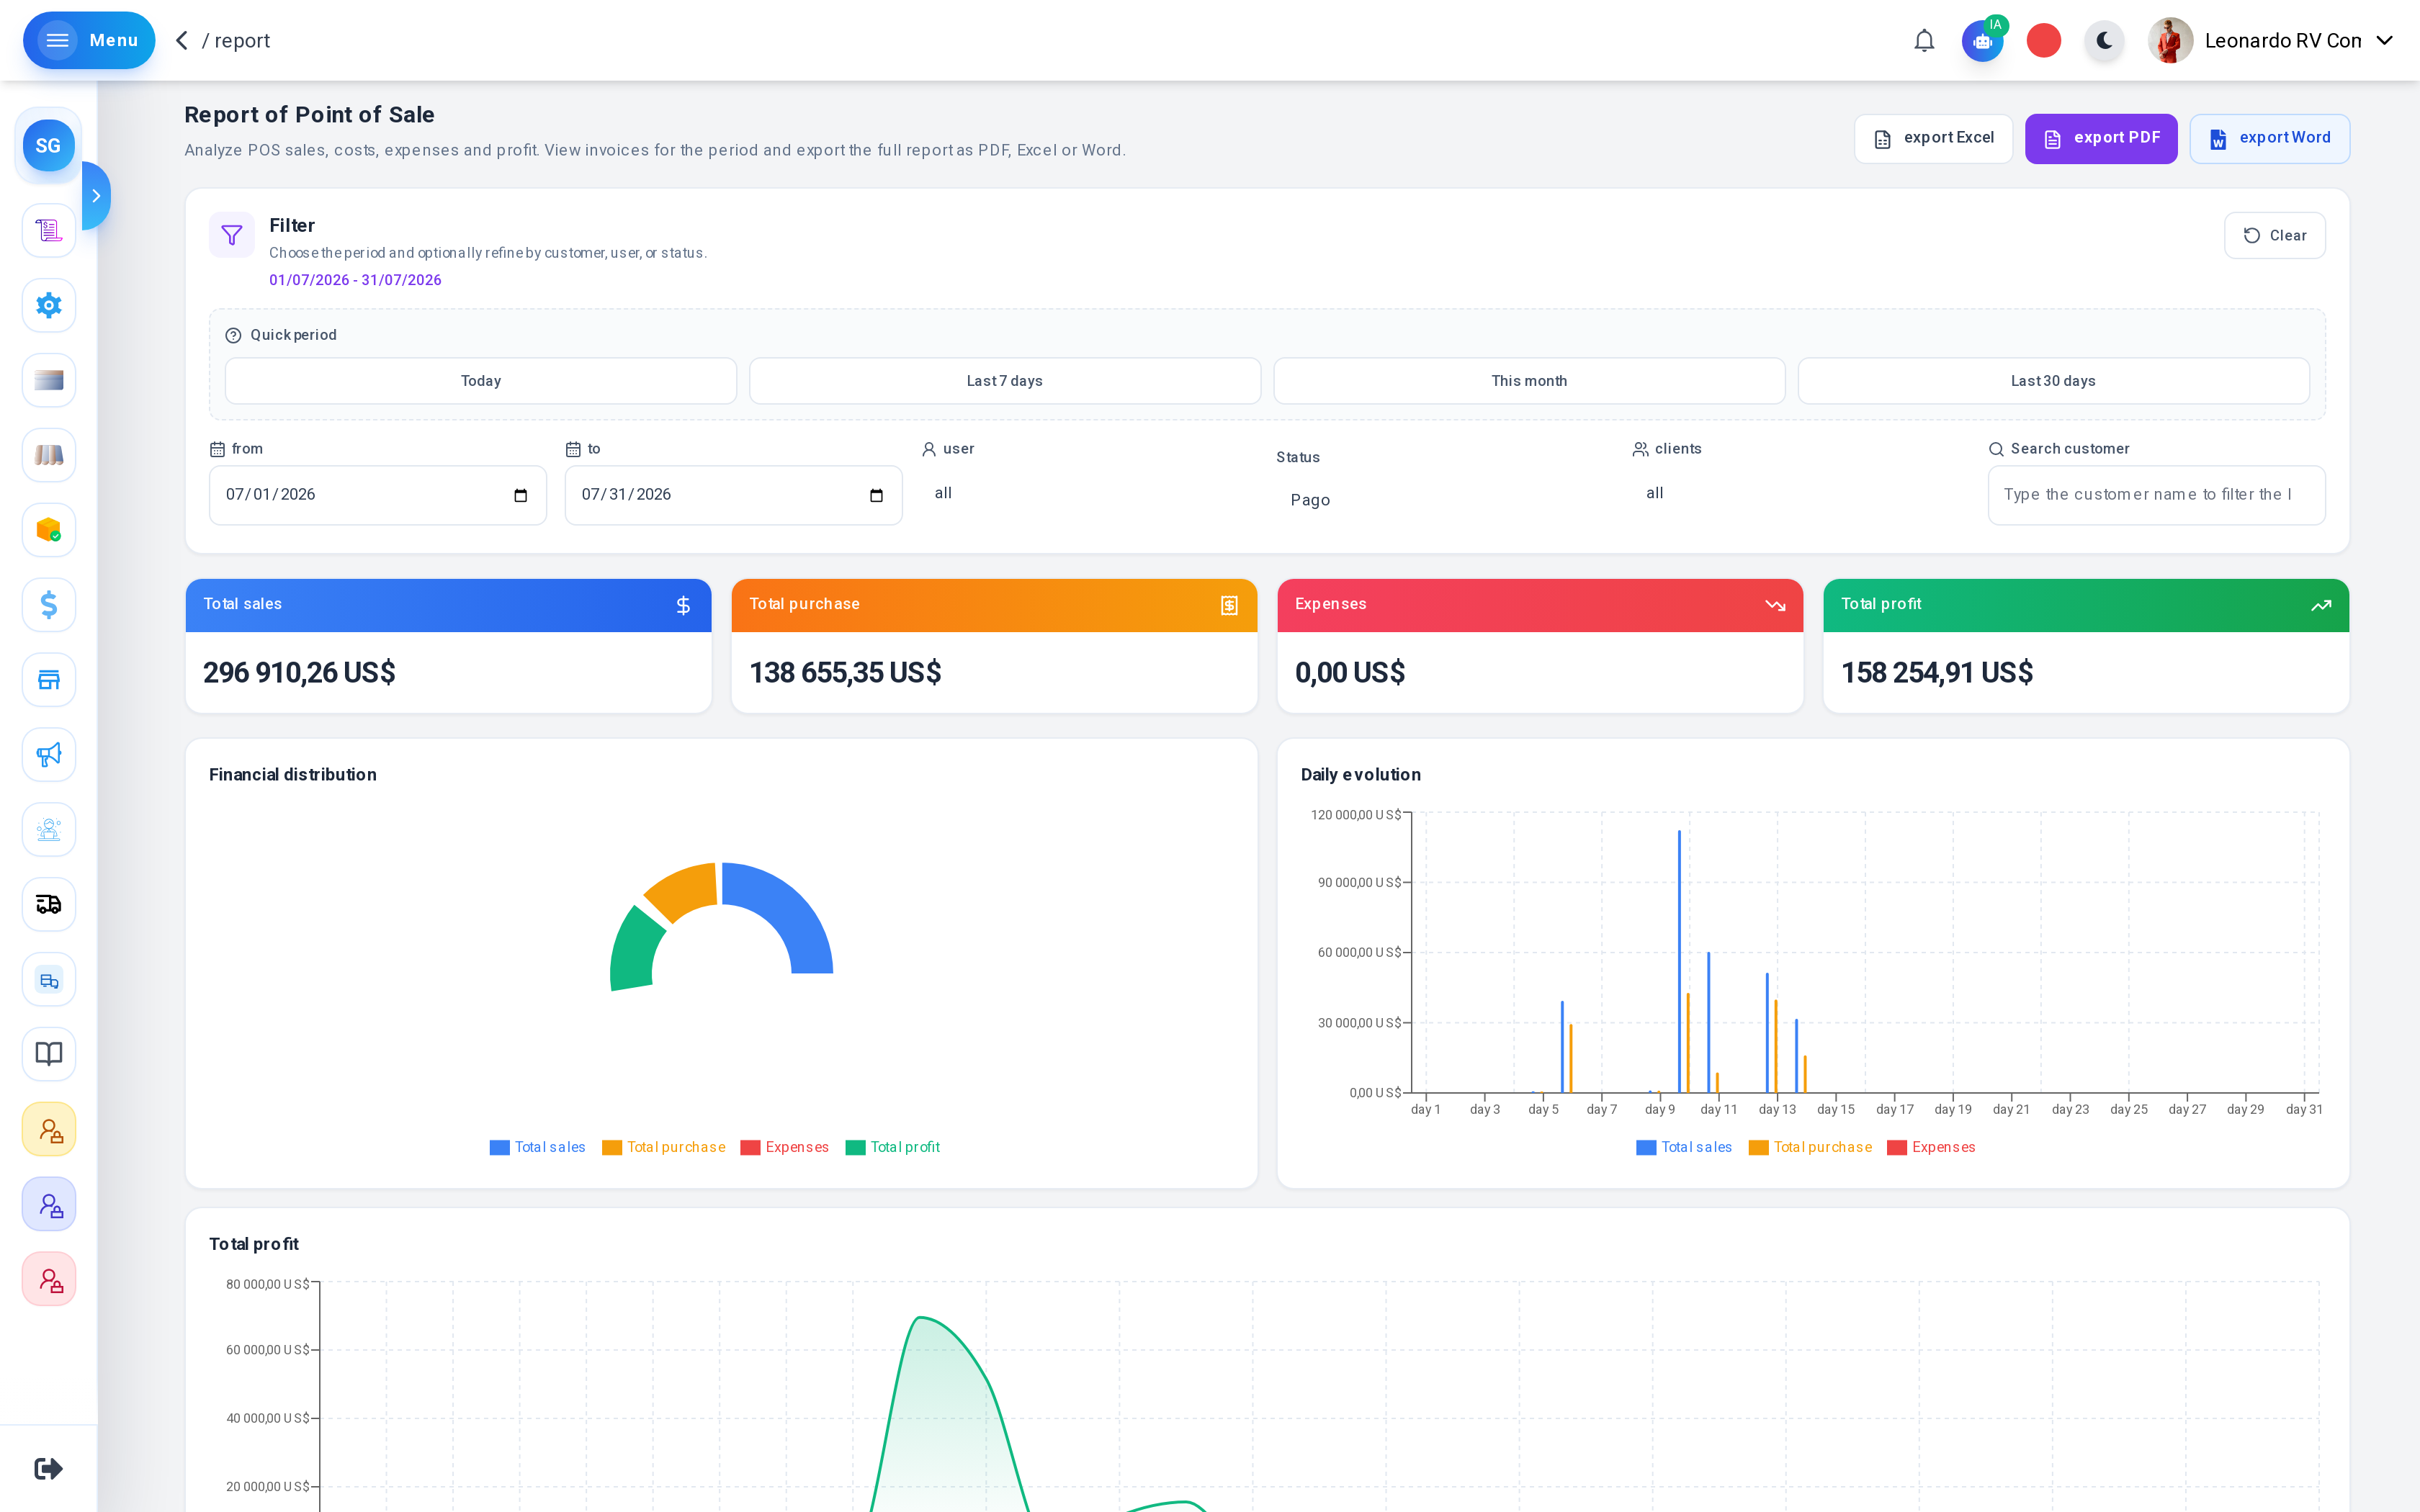Open the dollar sign finance sidebar icon

[x=49, y=605]
